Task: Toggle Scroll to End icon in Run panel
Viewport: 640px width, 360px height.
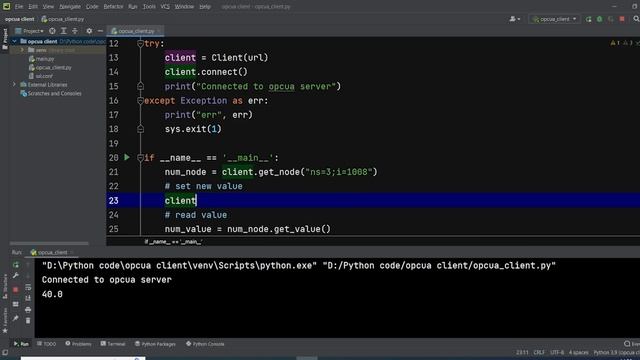Action: [x=28, y=298]
